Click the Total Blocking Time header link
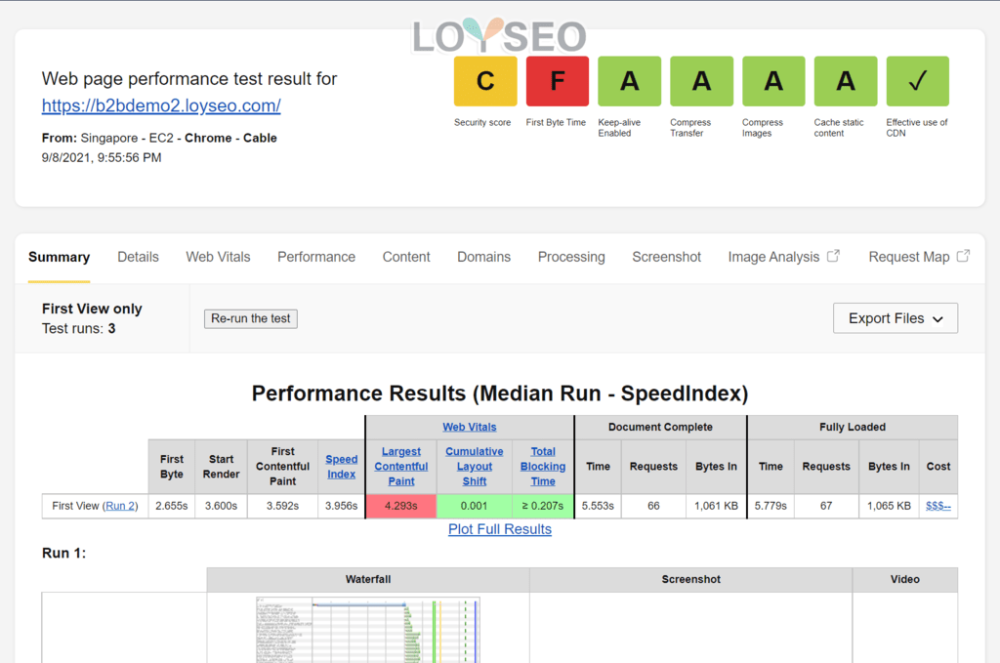 click(543, 466)
